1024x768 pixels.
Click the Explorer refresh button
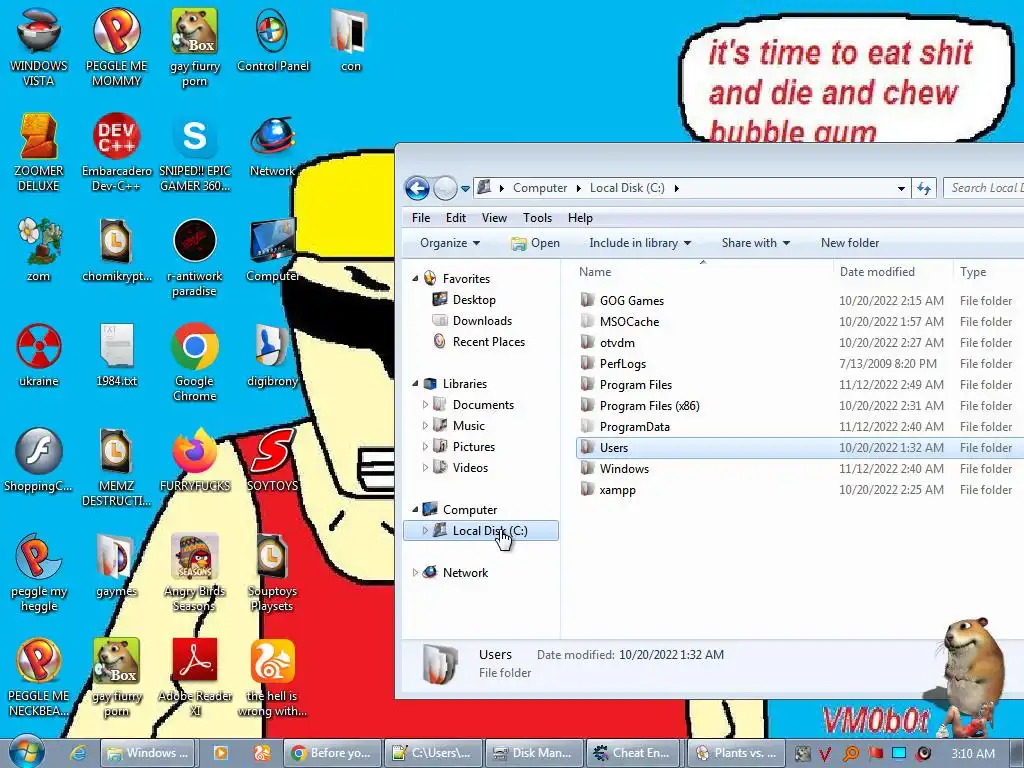click(923, 188)
